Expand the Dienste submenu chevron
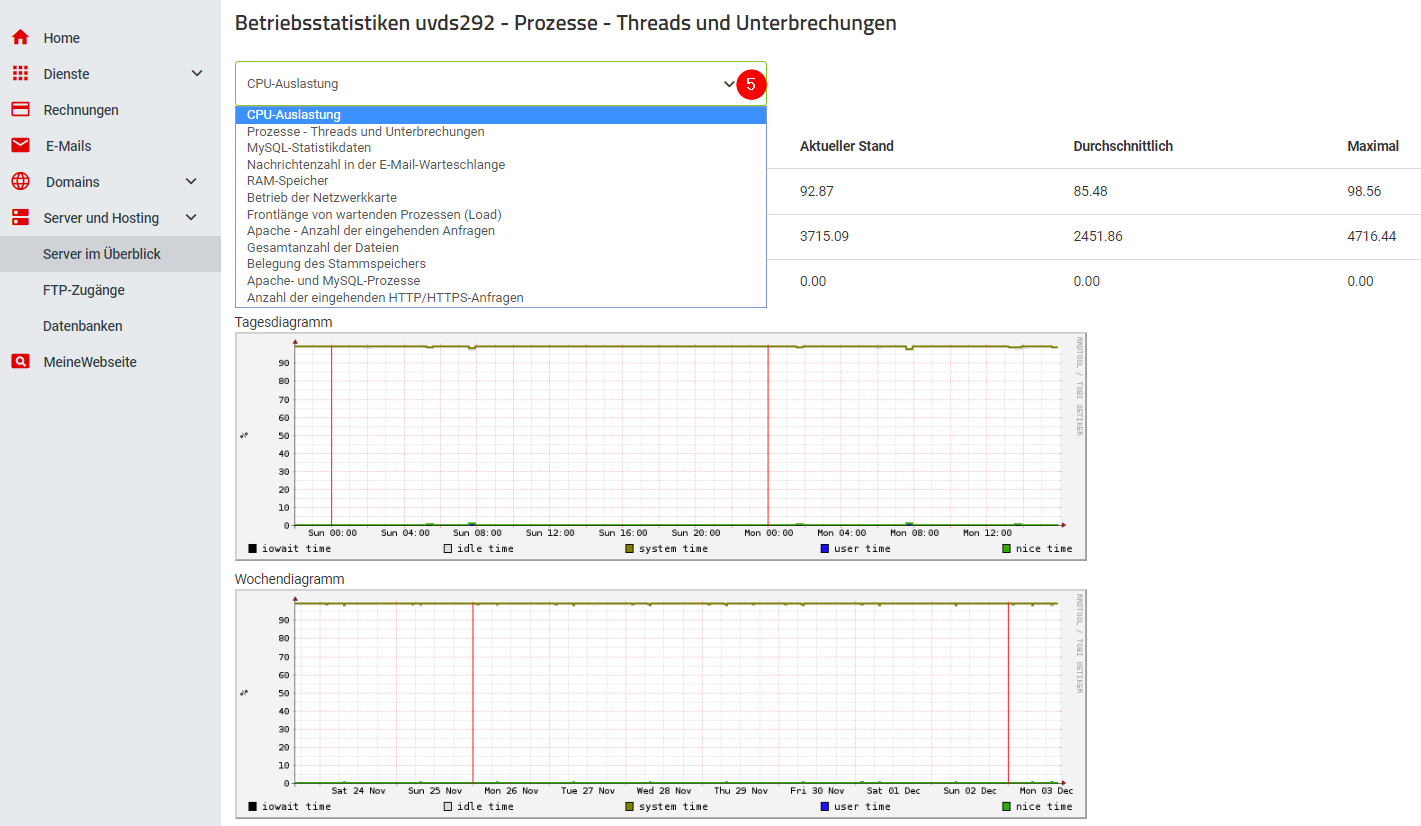The width and height of the screenshot is (1421, 826). [x=197, y=74]
